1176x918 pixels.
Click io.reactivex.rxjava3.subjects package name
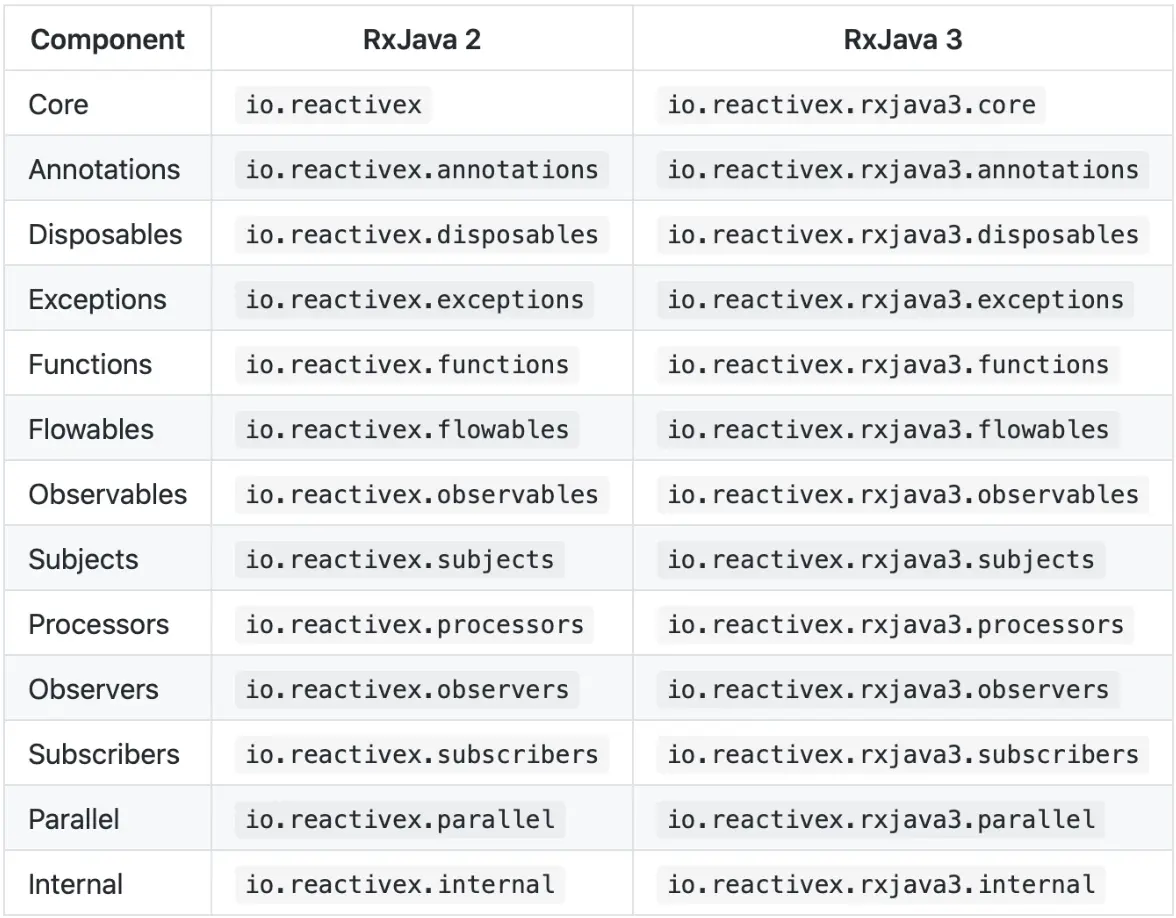click(880, 560)
